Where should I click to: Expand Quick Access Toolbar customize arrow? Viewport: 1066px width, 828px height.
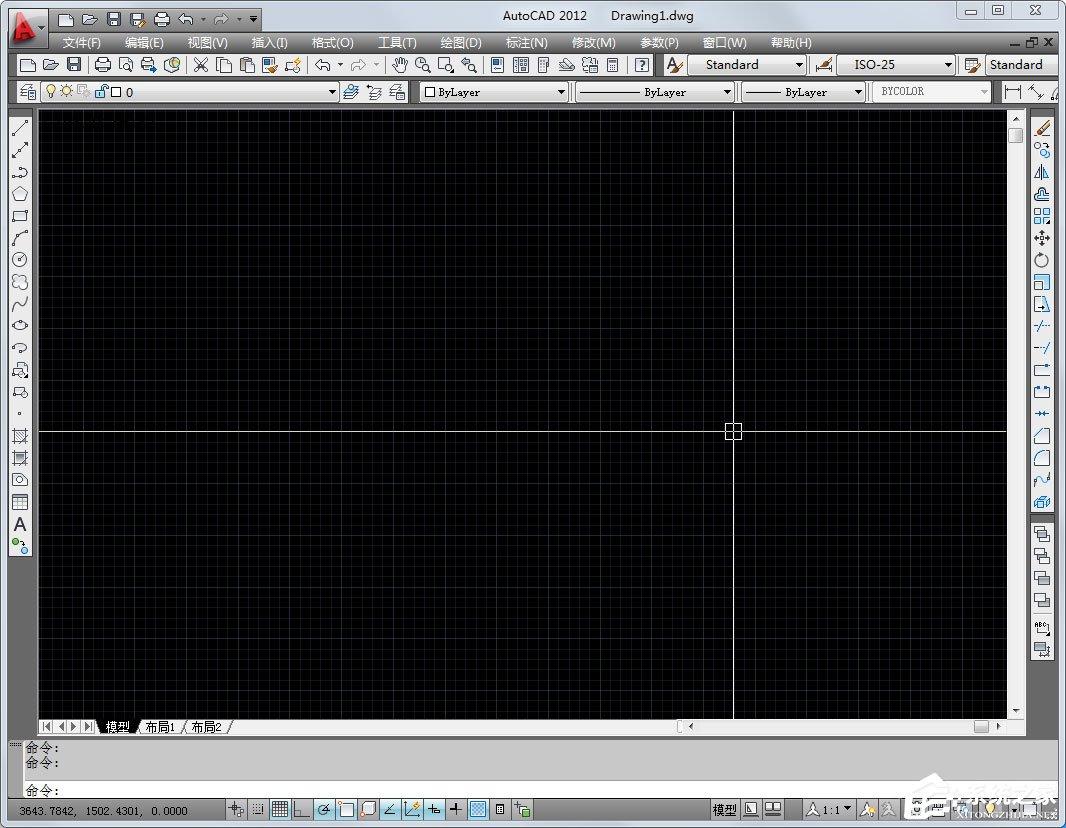[254, 19]
